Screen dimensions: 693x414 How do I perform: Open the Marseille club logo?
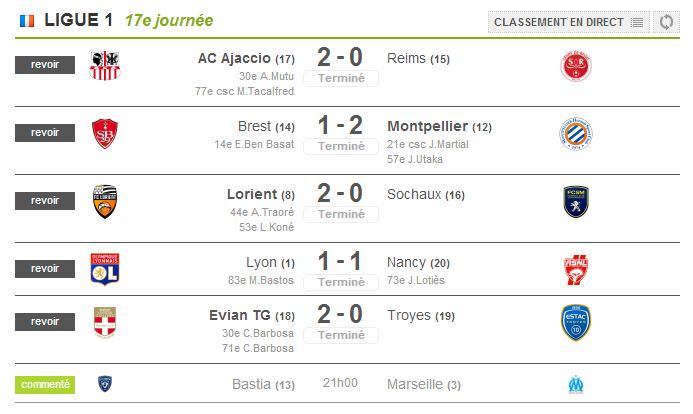tap(576, 384)
